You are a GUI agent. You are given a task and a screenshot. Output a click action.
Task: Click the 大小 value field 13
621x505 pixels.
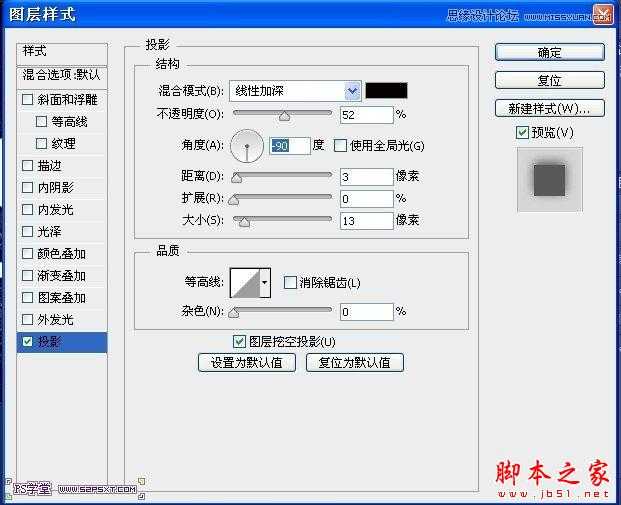point(367,221)
